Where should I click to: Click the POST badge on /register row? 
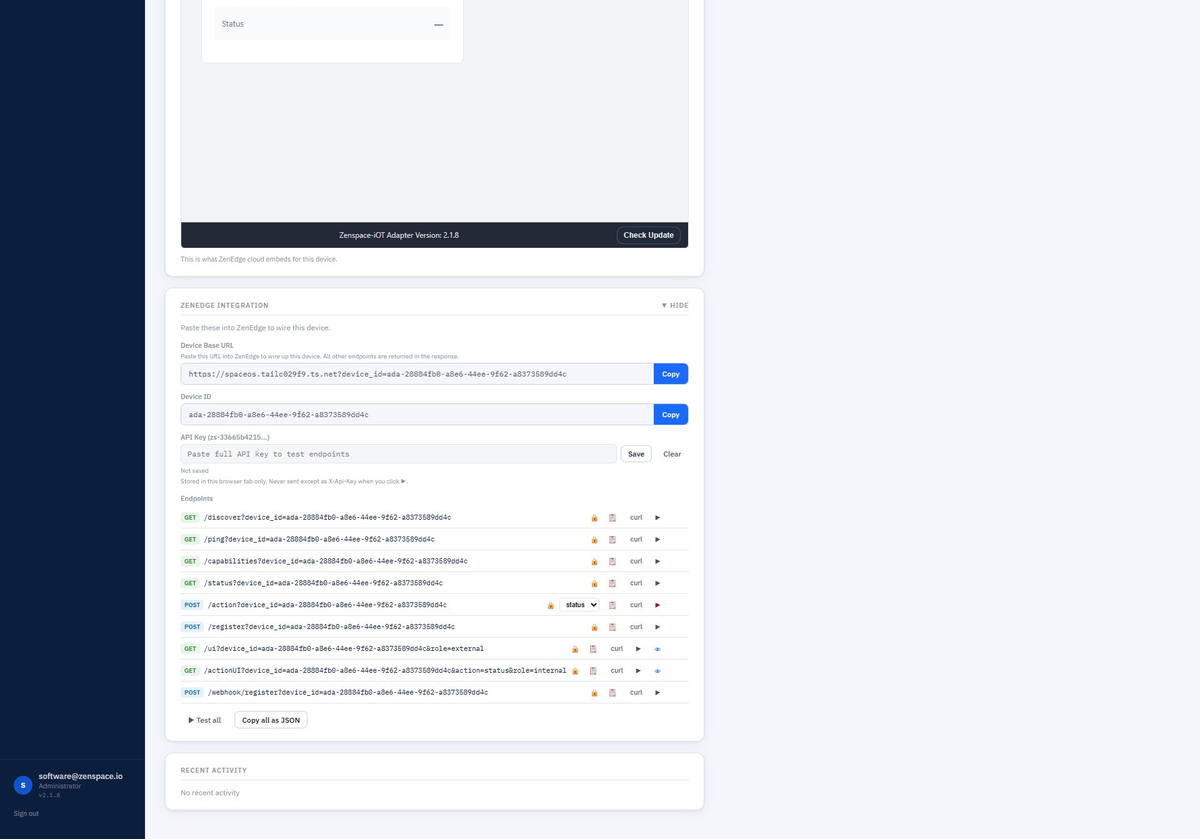192,627
